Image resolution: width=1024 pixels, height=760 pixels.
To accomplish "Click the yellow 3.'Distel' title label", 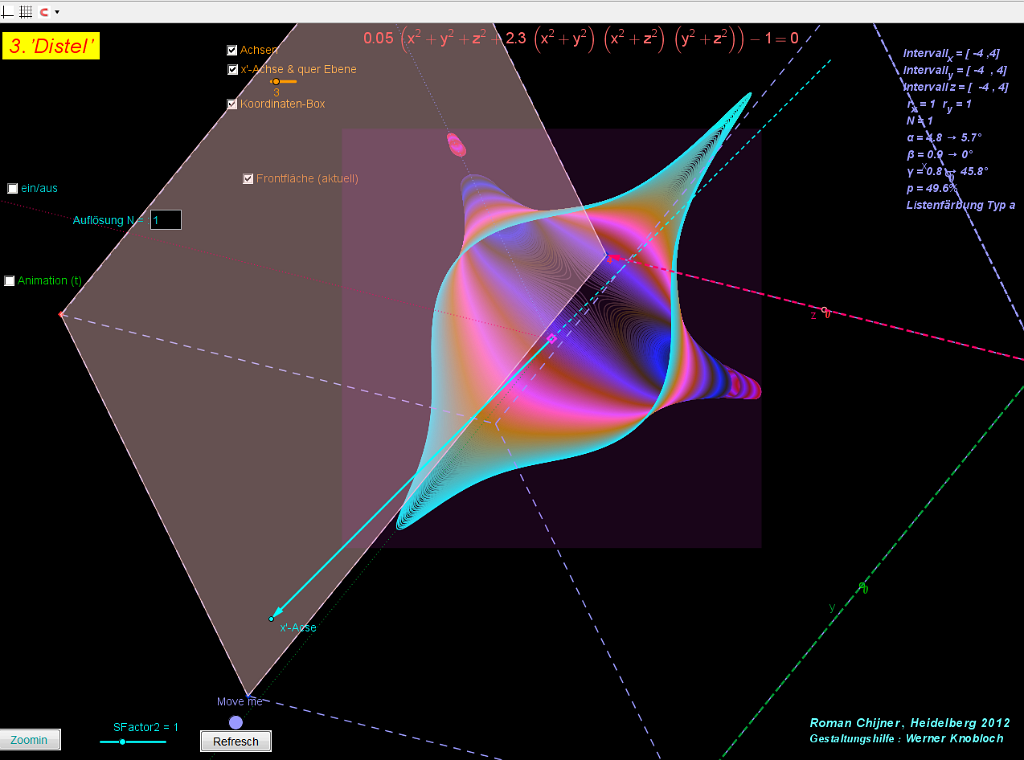I will point(52,46).
